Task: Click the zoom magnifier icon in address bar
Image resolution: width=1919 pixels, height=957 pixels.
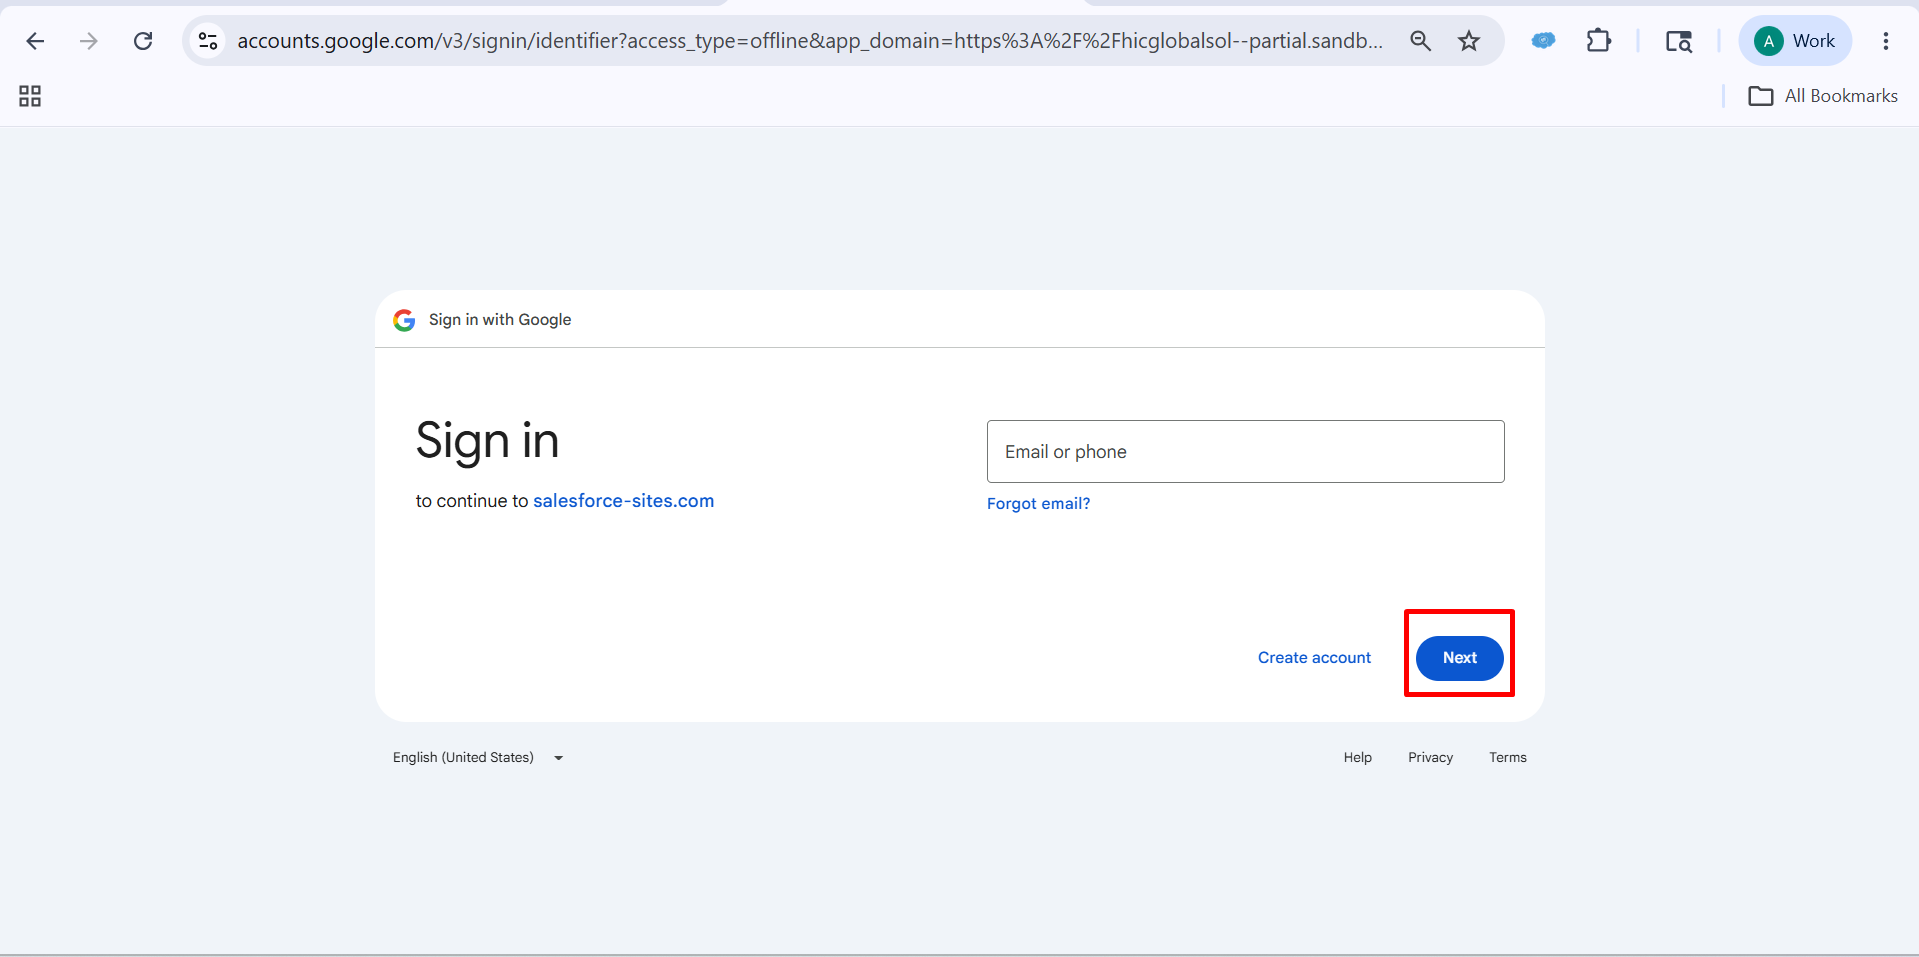Action: coord(1420,41)
